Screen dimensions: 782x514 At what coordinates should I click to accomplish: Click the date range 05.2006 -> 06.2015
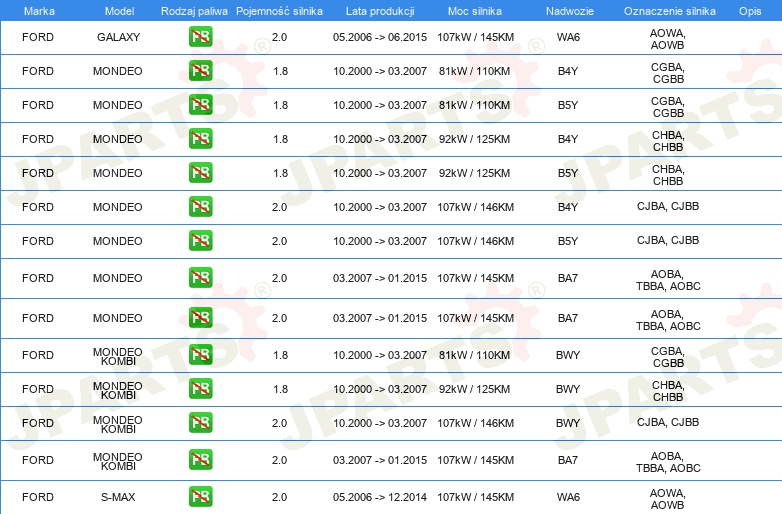[380, 37]
